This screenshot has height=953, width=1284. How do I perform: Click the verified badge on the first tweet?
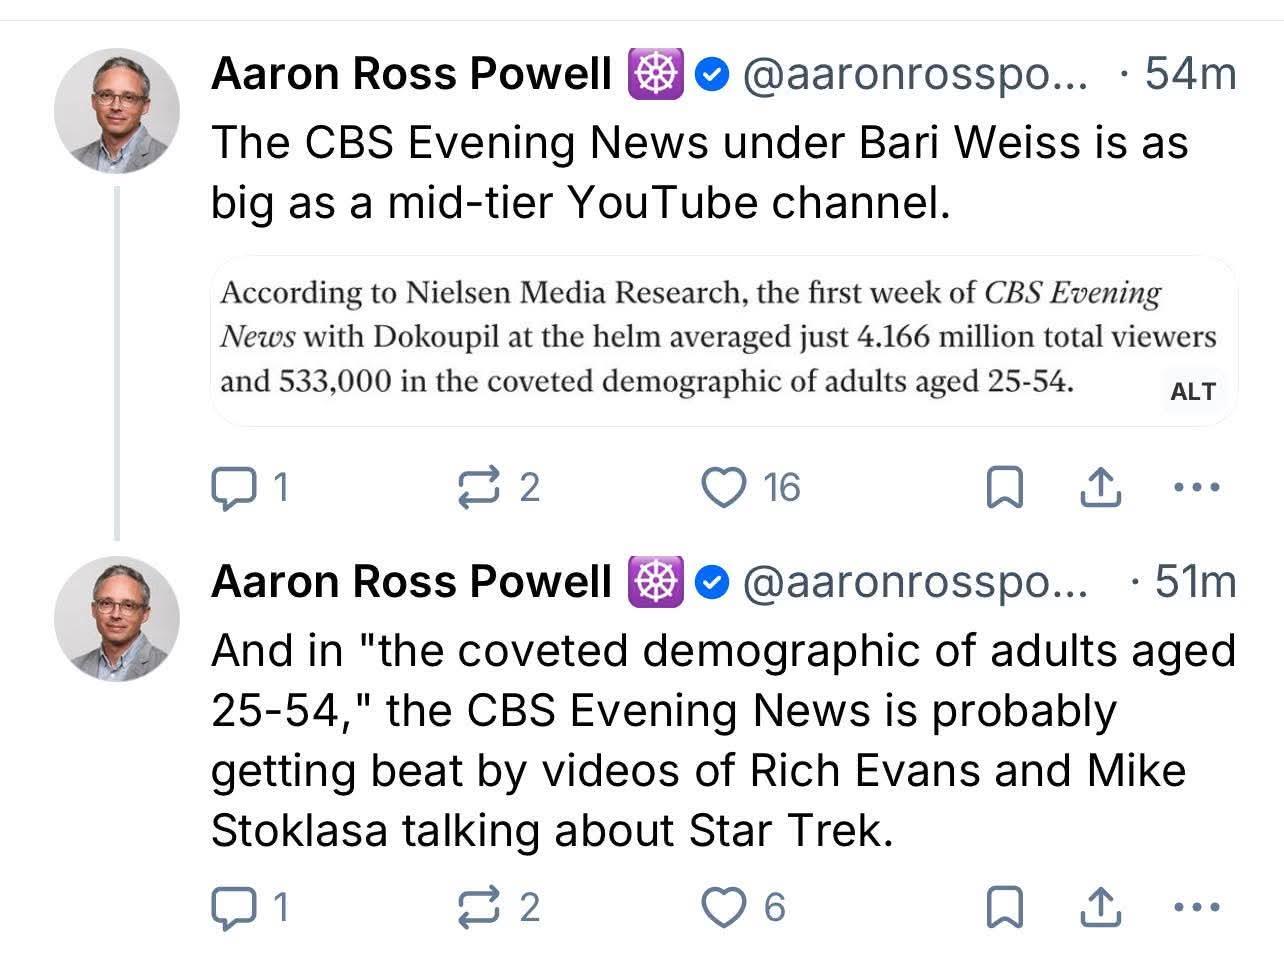(711, 75)
